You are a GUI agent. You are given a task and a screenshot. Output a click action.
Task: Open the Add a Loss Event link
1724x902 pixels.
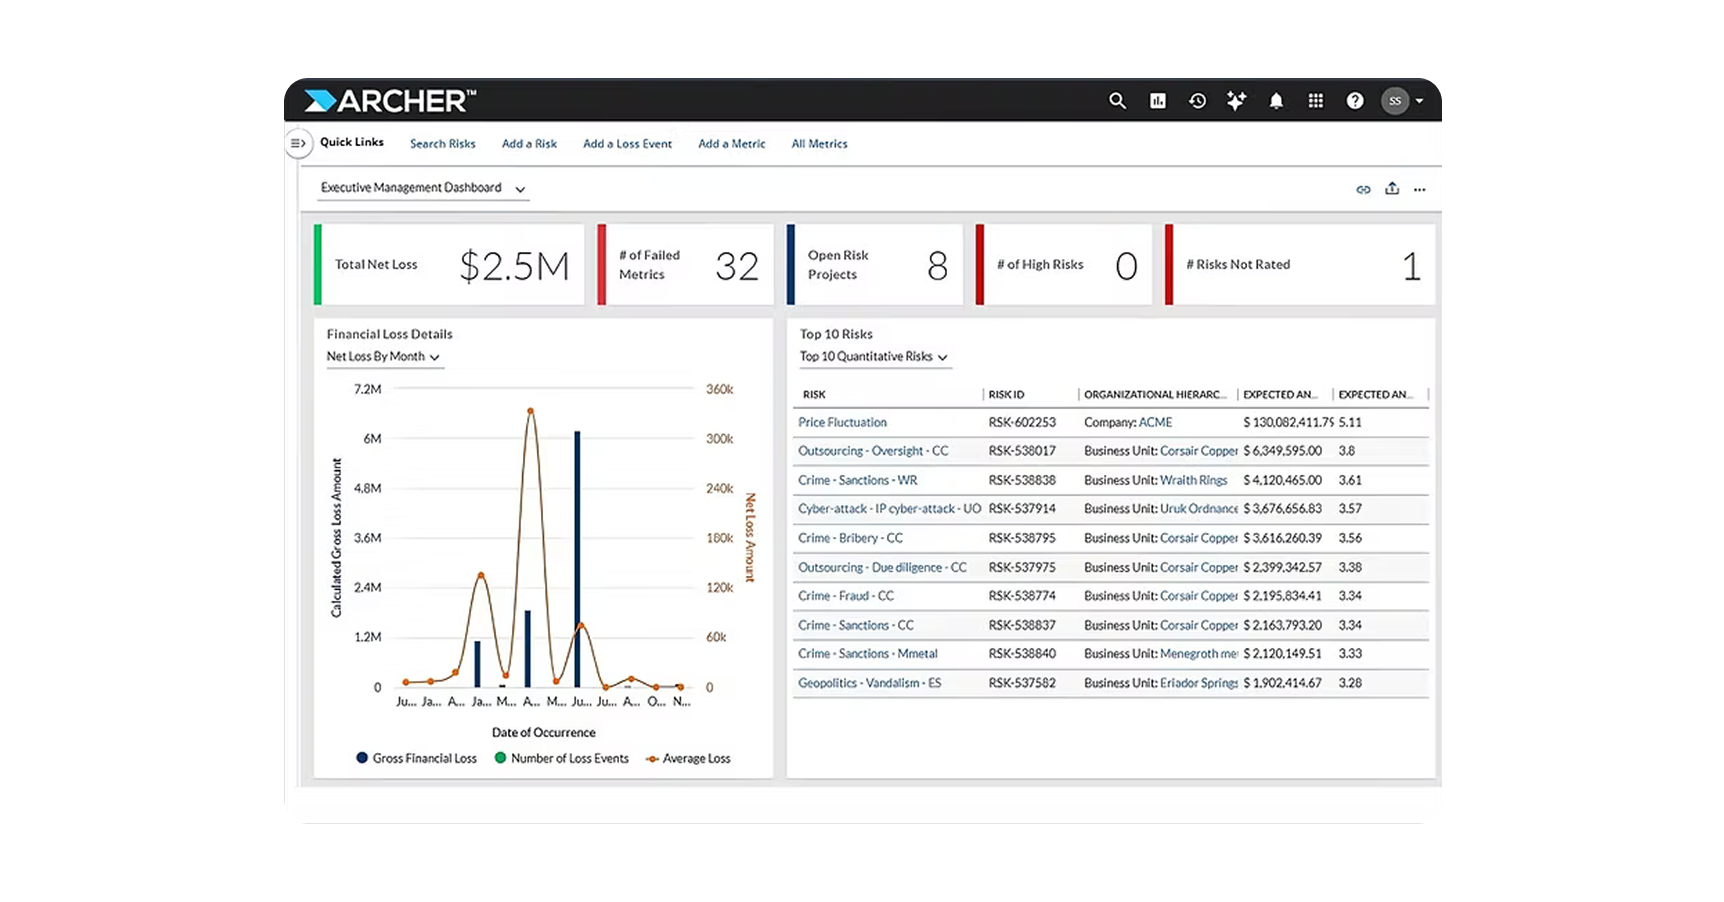pos(628,144)
